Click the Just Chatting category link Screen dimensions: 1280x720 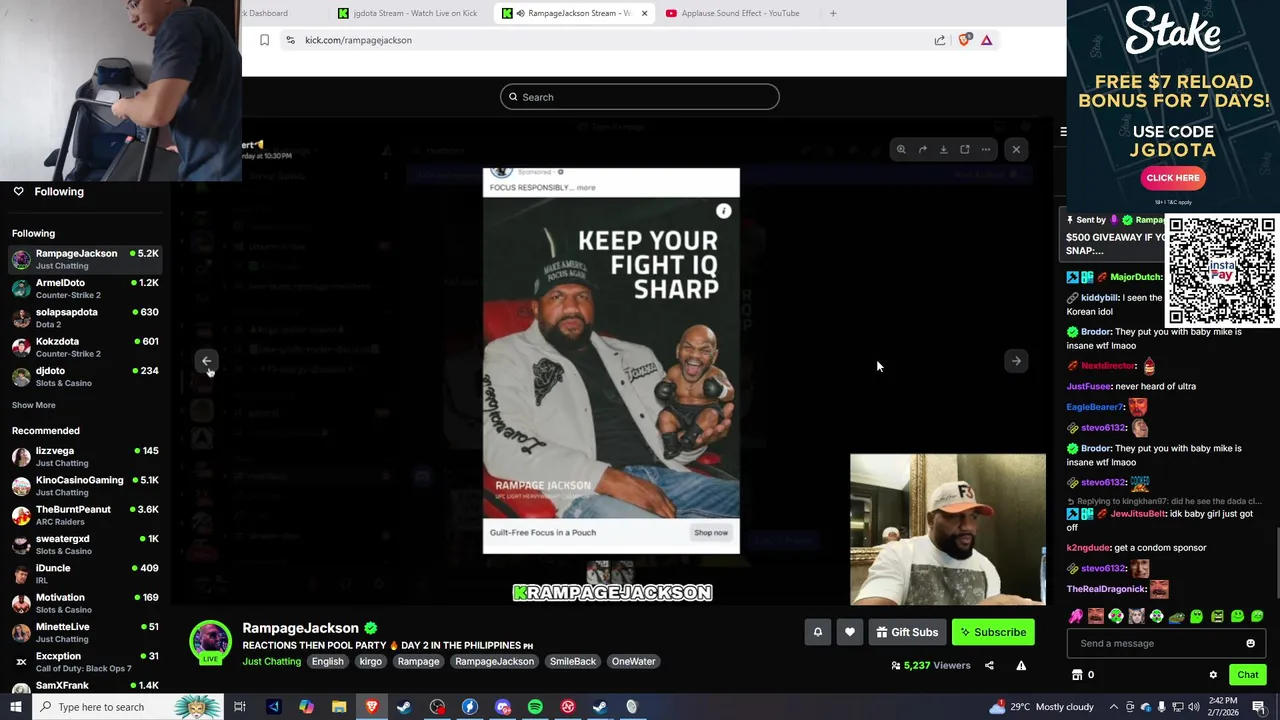point(271,661)
